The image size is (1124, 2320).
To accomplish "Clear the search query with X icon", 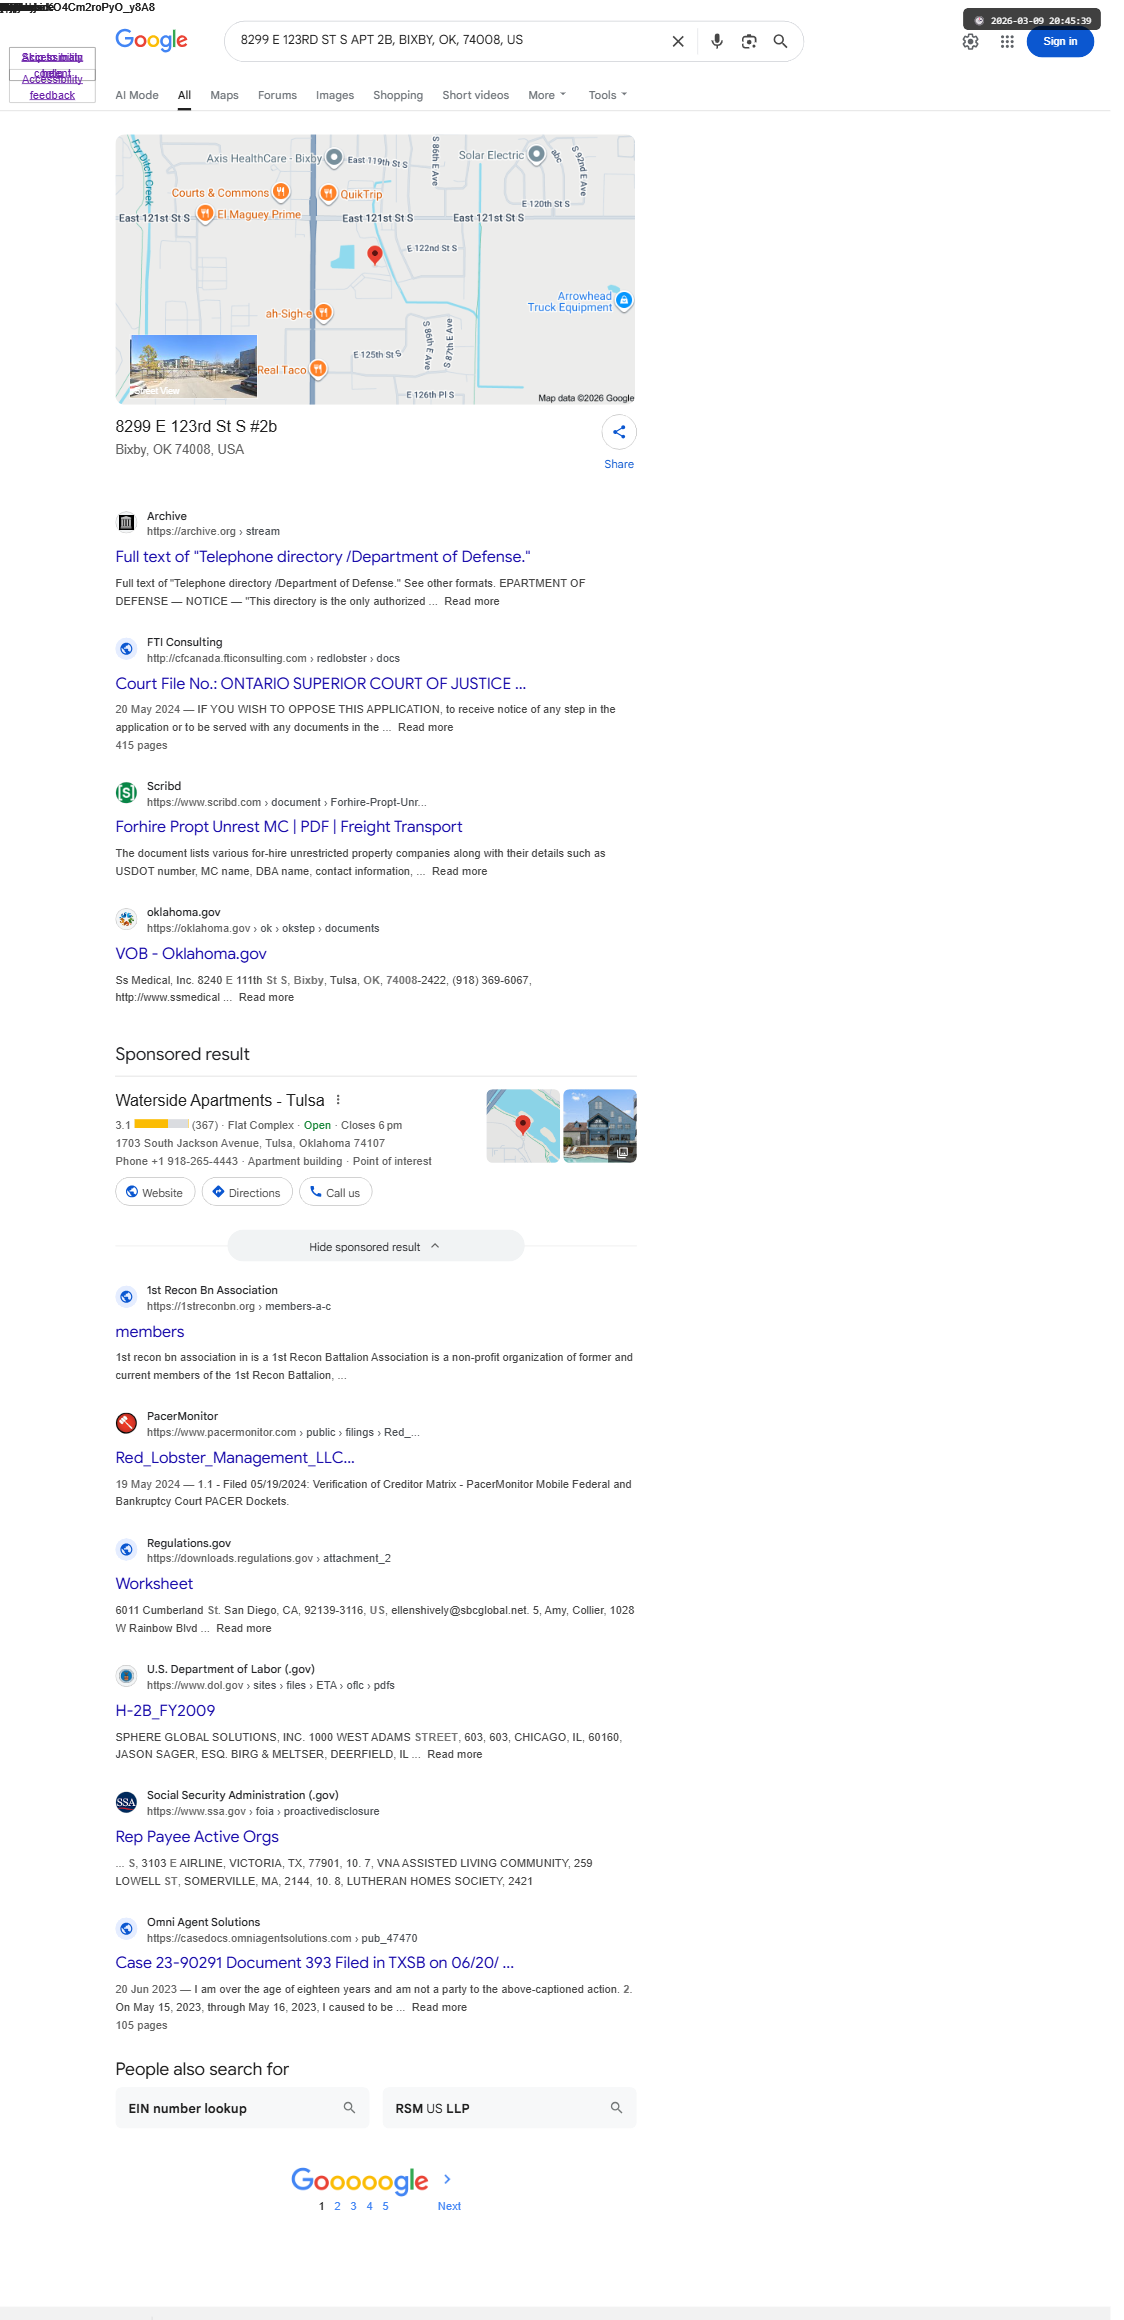I will pyautogui.click(x=678, y=41).
